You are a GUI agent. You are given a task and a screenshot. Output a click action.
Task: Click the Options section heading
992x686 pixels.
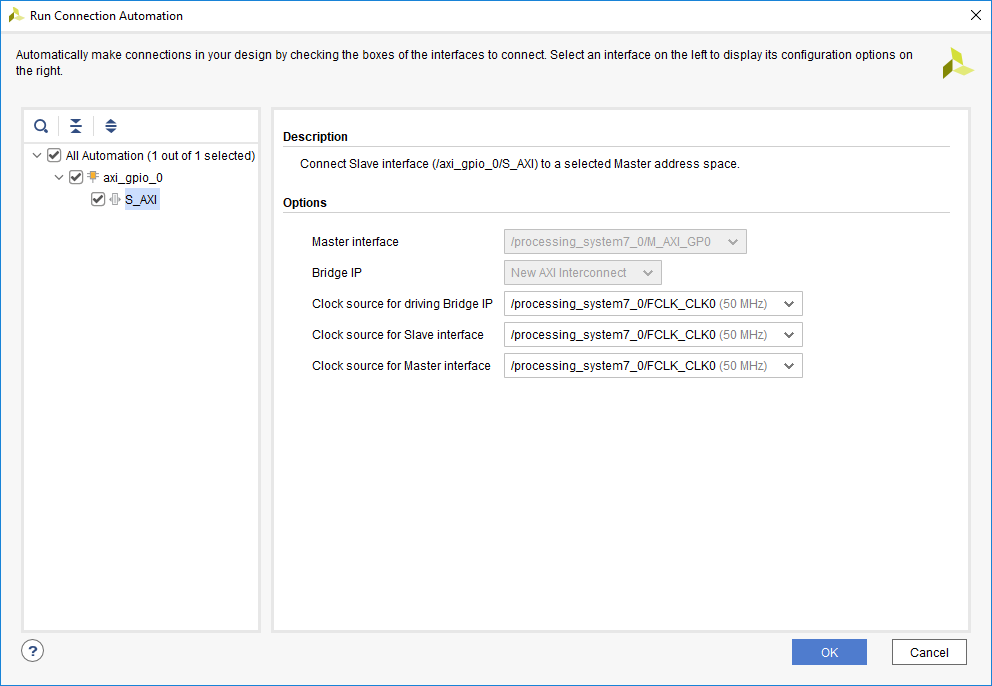[305, 203]
